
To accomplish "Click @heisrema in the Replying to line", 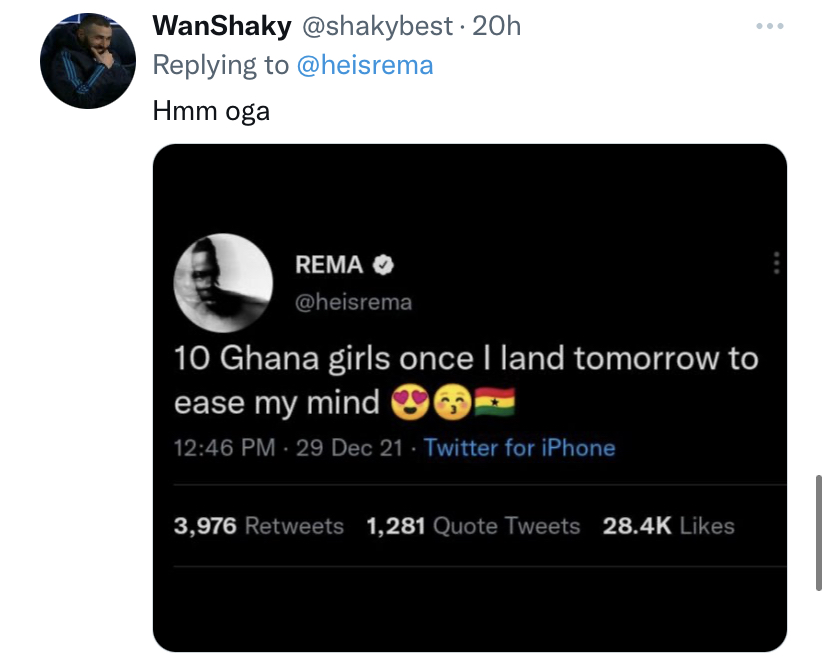I will coord(365,66).
